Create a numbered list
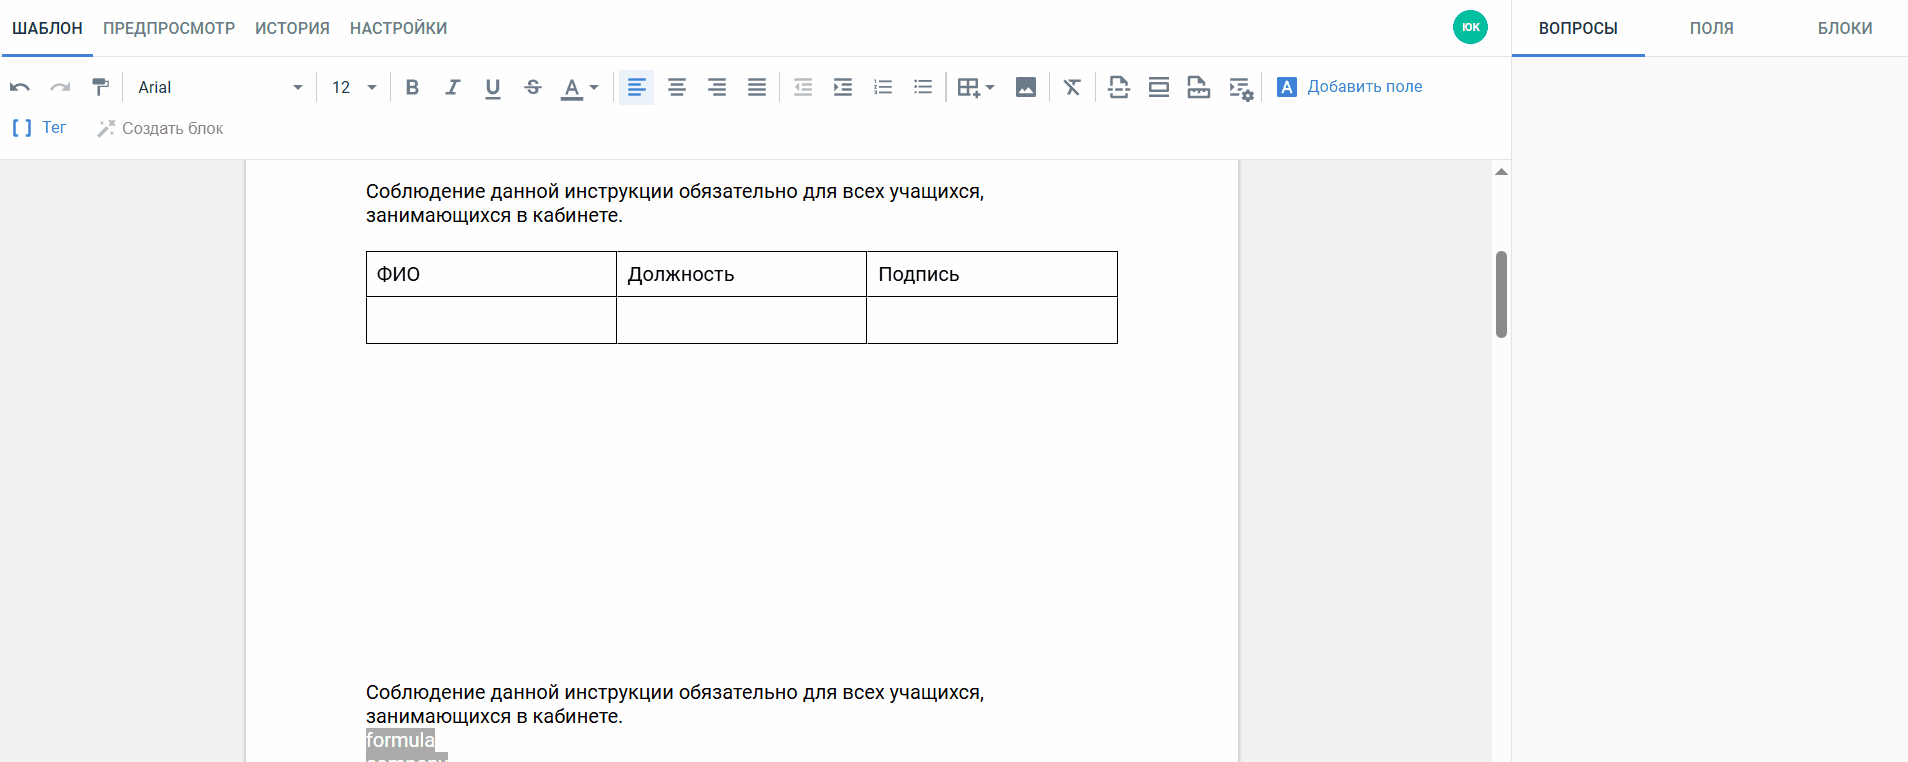This screenshot has width=1908, height=762. pos(883,88)
